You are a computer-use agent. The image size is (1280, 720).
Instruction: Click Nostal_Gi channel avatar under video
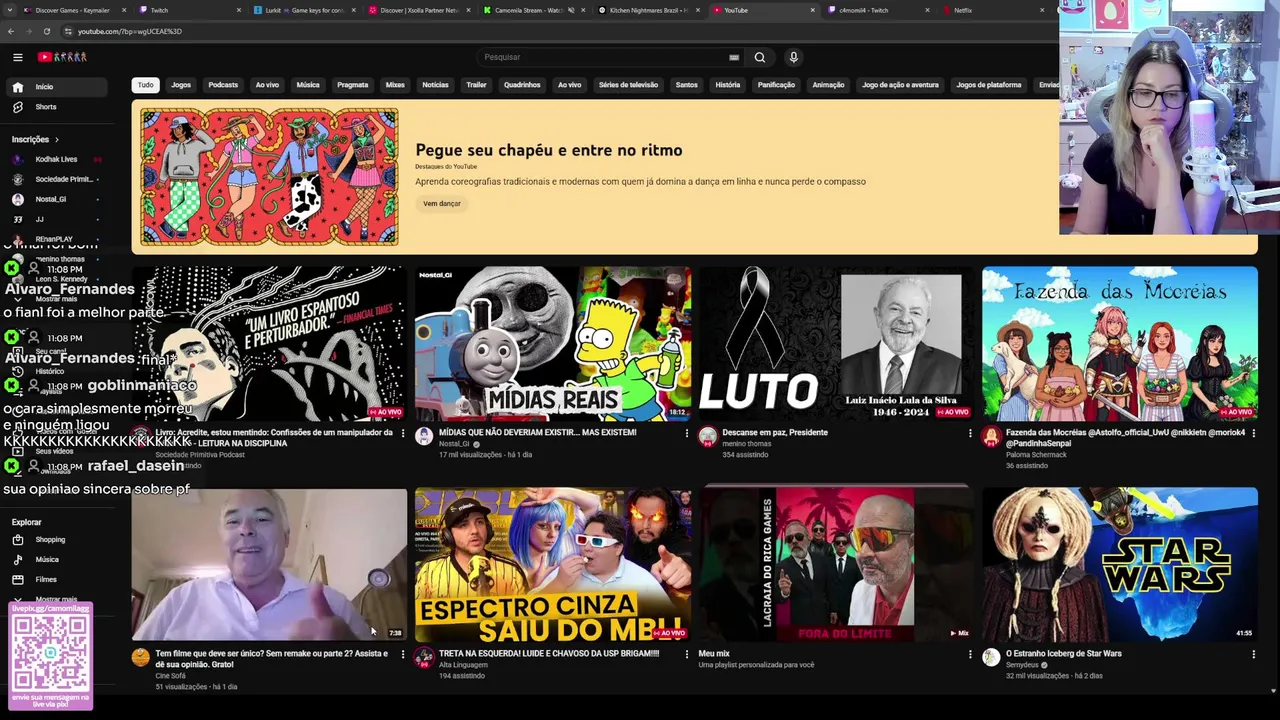tap(424, 437)
